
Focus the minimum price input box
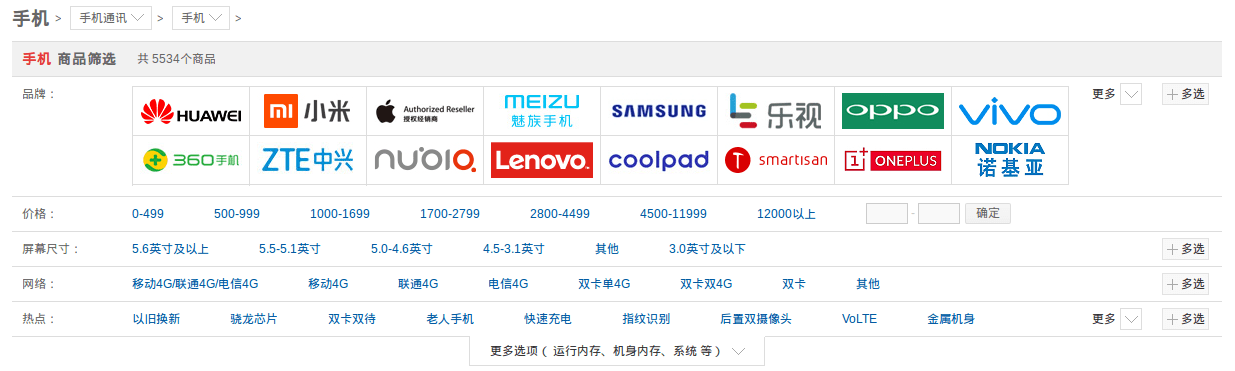[887, 213]
